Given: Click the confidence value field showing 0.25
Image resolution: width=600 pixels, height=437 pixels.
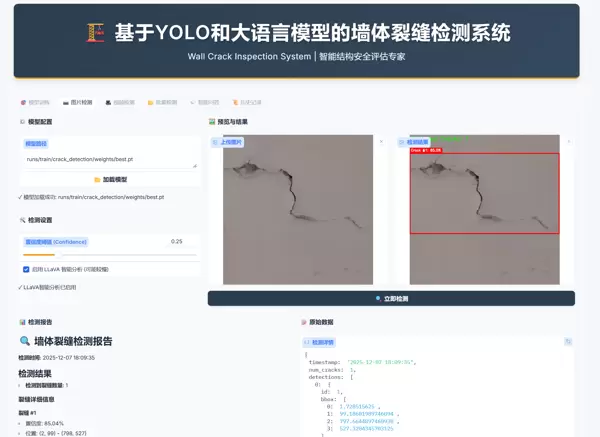Looking at the screenshot, I should 182,241.
